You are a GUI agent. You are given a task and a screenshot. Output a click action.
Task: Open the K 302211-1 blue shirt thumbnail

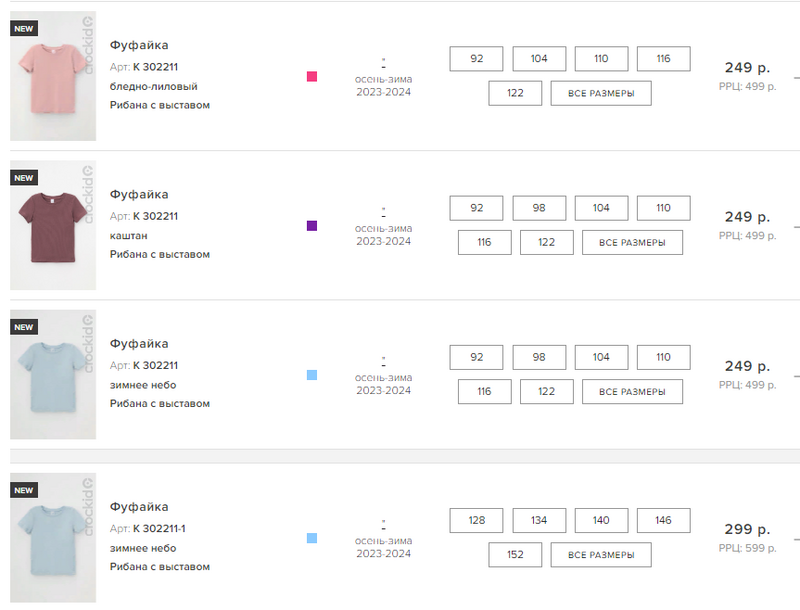pyautogui.click(x=53, y=538)
